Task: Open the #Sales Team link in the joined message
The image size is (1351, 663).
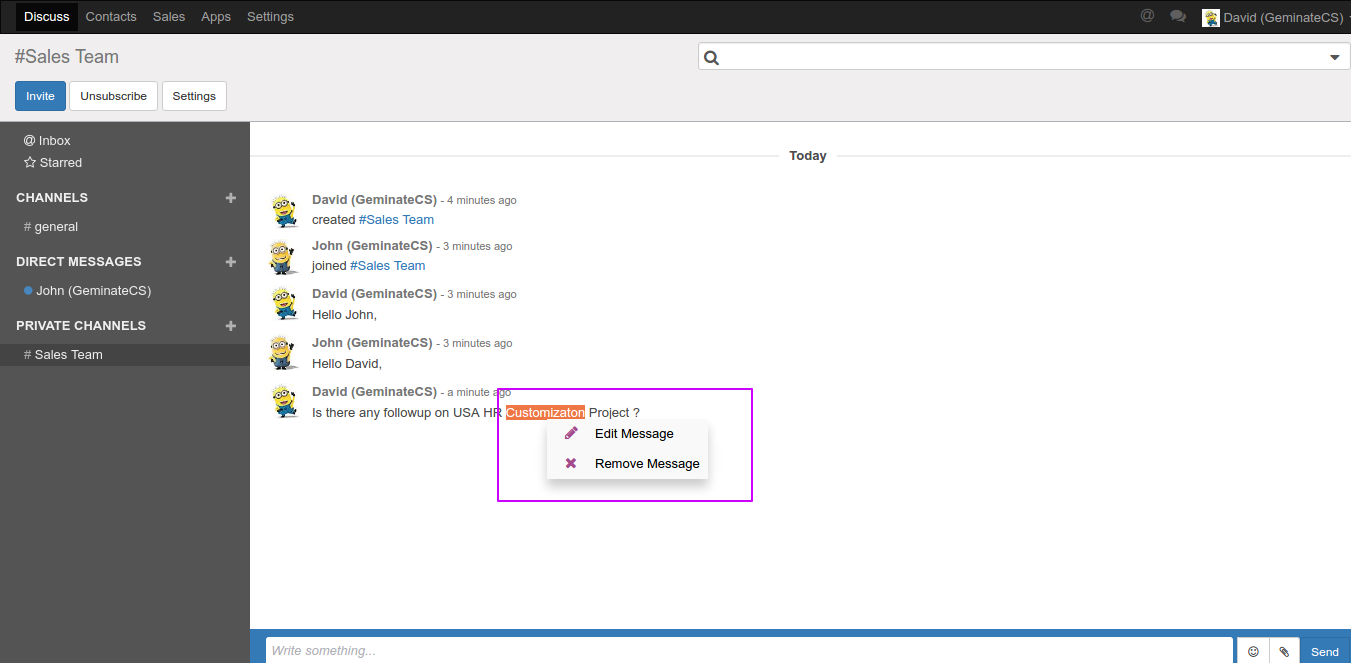Action: pos(388,266)
